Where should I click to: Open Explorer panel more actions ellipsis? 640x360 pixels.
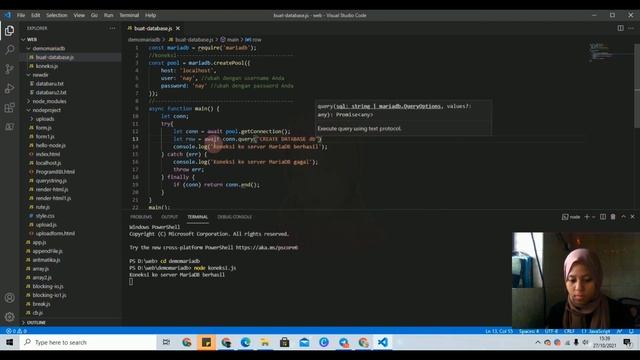click(x=113, y=28)
